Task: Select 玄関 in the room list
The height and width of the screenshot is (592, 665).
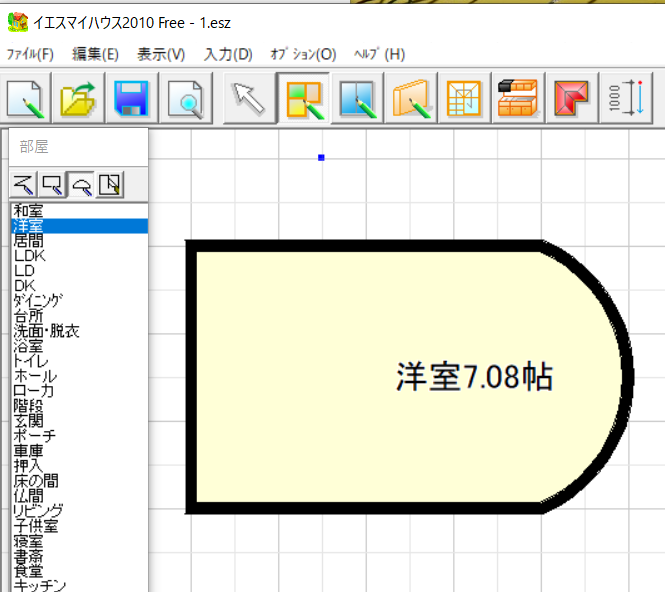Action: (79, 421)
